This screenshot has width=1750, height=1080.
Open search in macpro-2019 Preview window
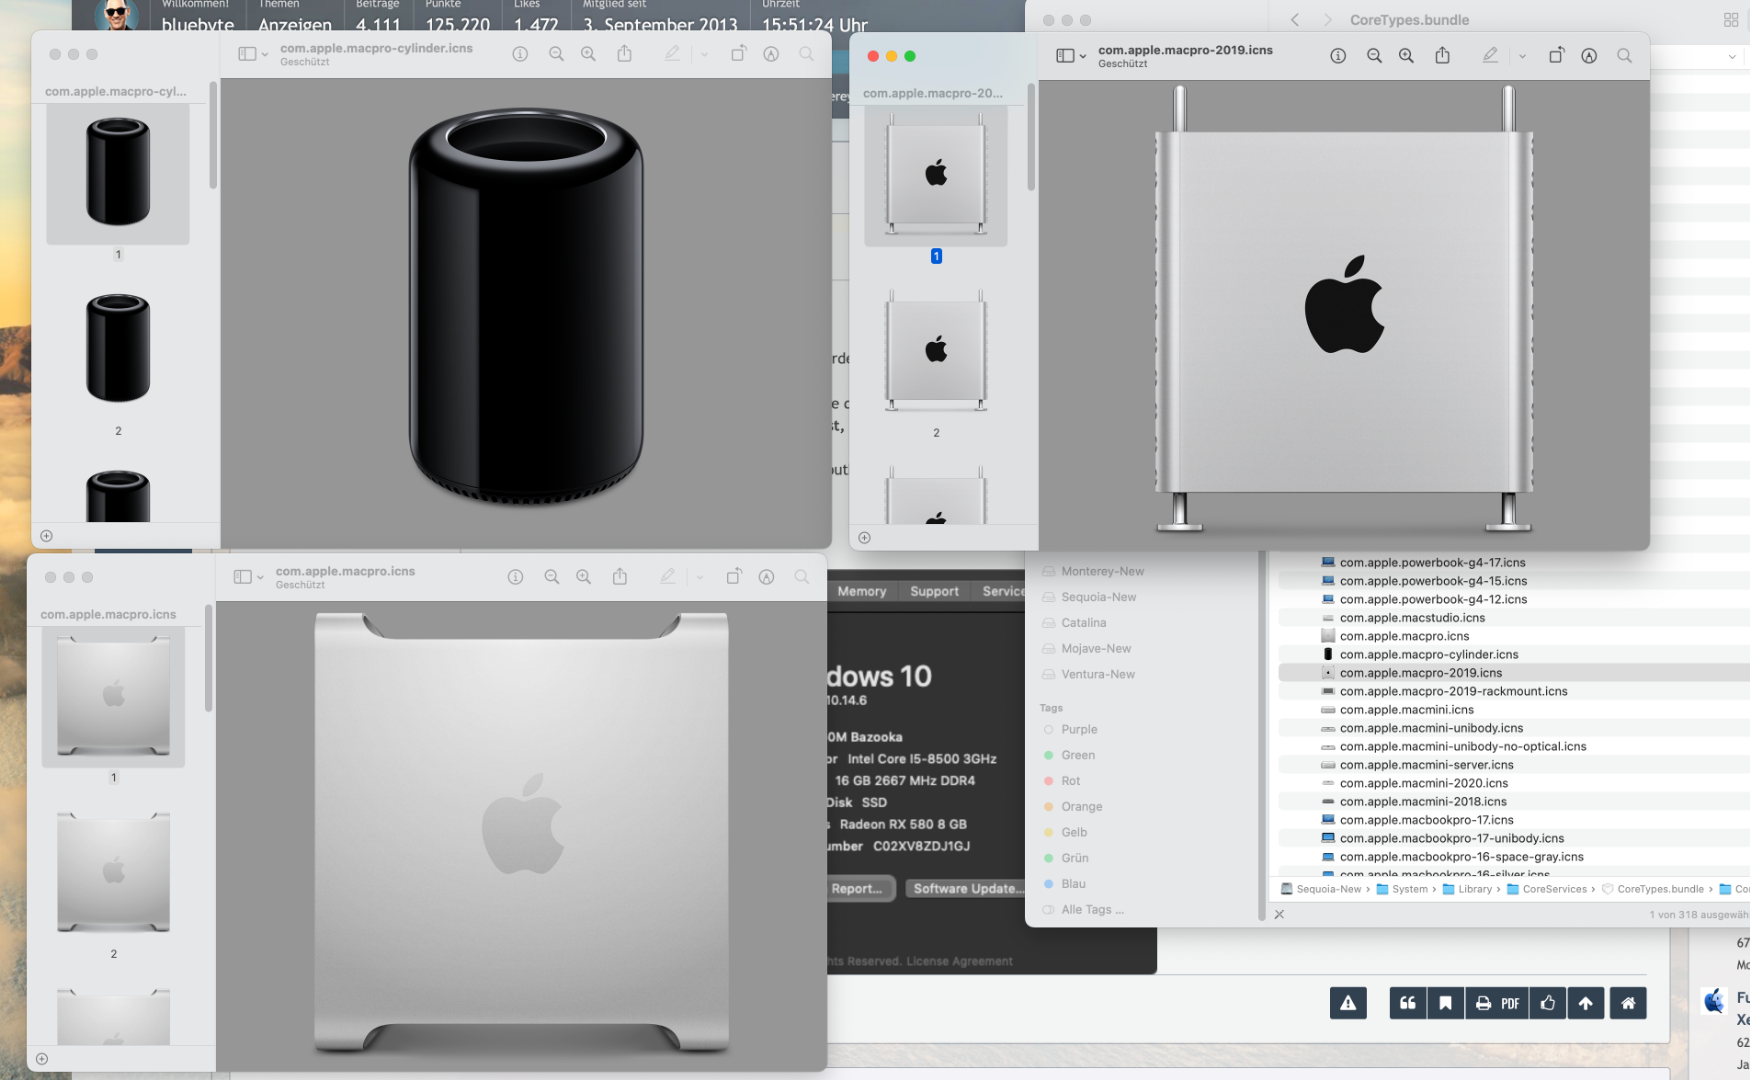(x=1624, y=56)
